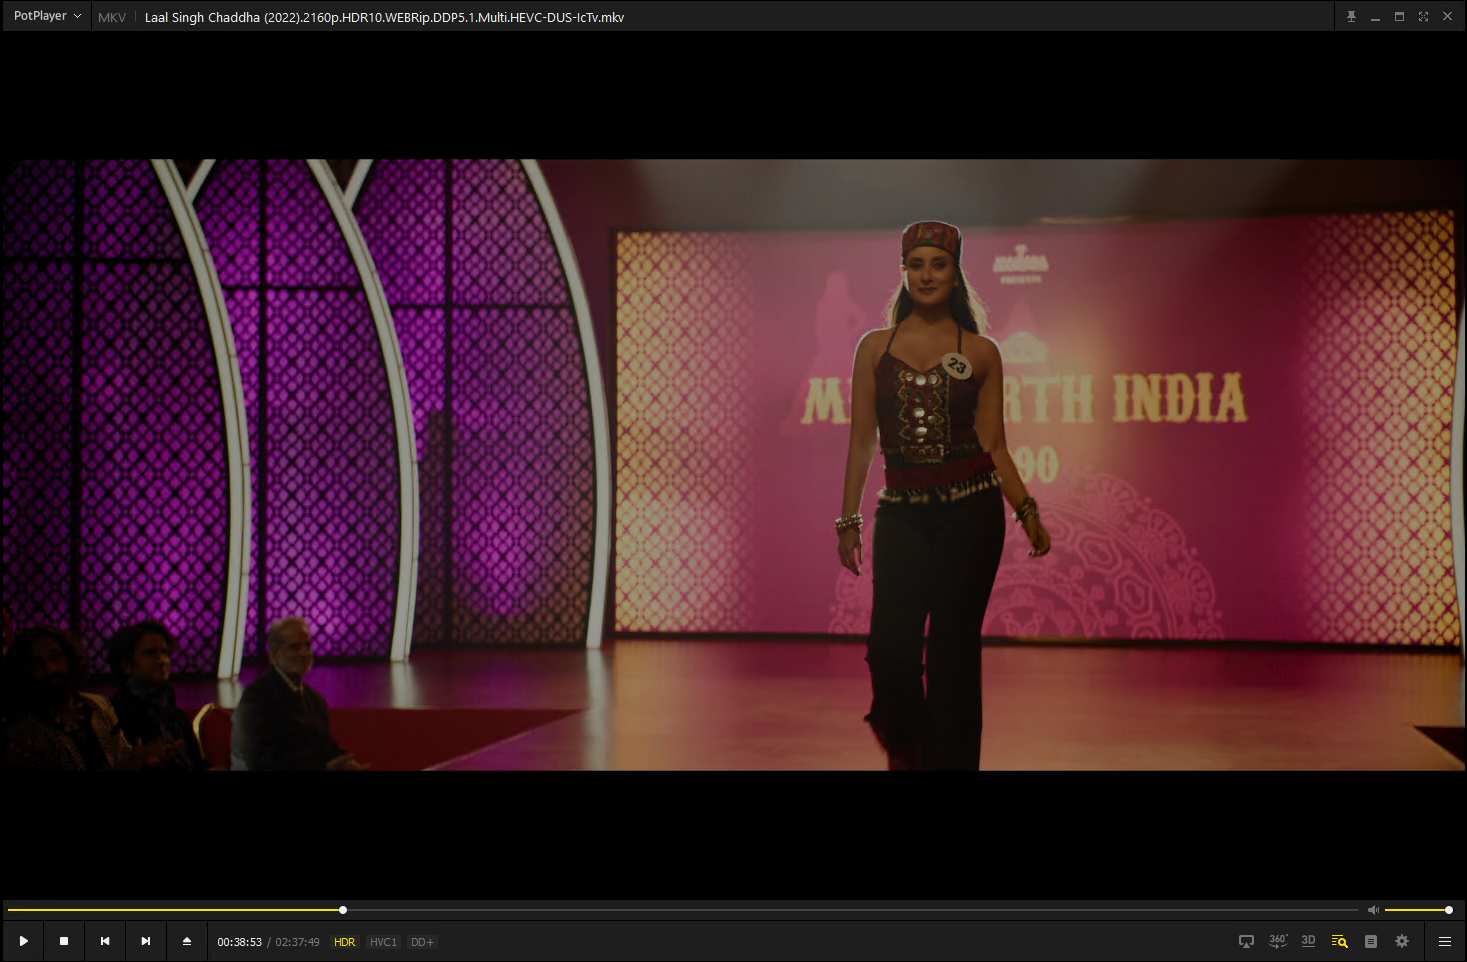Viewport: 1467px width, 962px height.
Task: Open the settings gear control panel
Action: [1402, 941]
